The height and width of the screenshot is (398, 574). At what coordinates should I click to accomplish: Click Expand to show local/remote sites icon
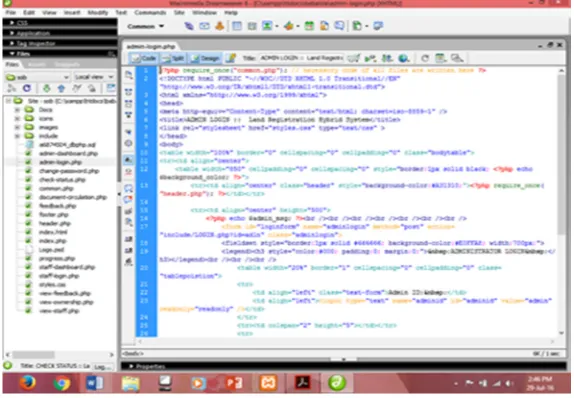click(x=110, y=88)
